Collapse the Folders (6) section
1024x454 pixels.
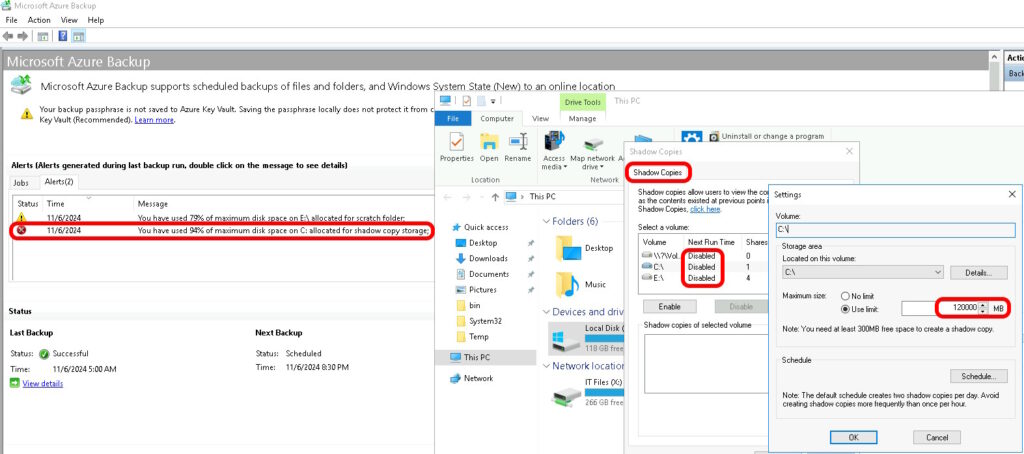[546, 221]
